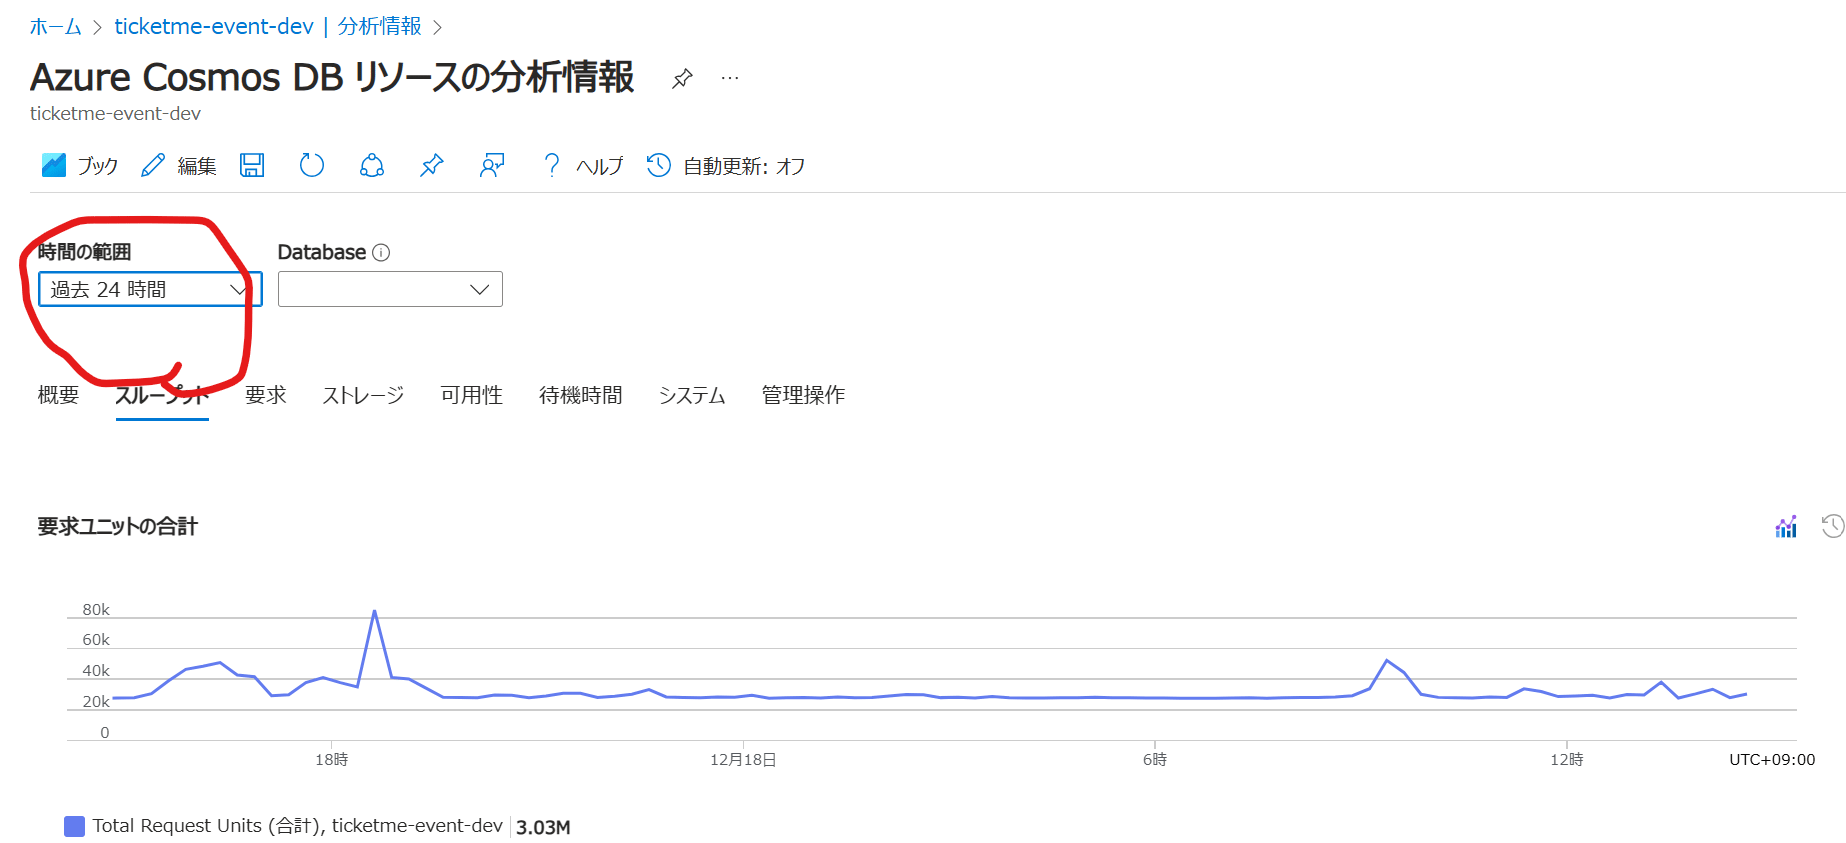Open metrics explorer chart icon
Viewport: 1846px width, 843px height.
(x=1786, y=526)
